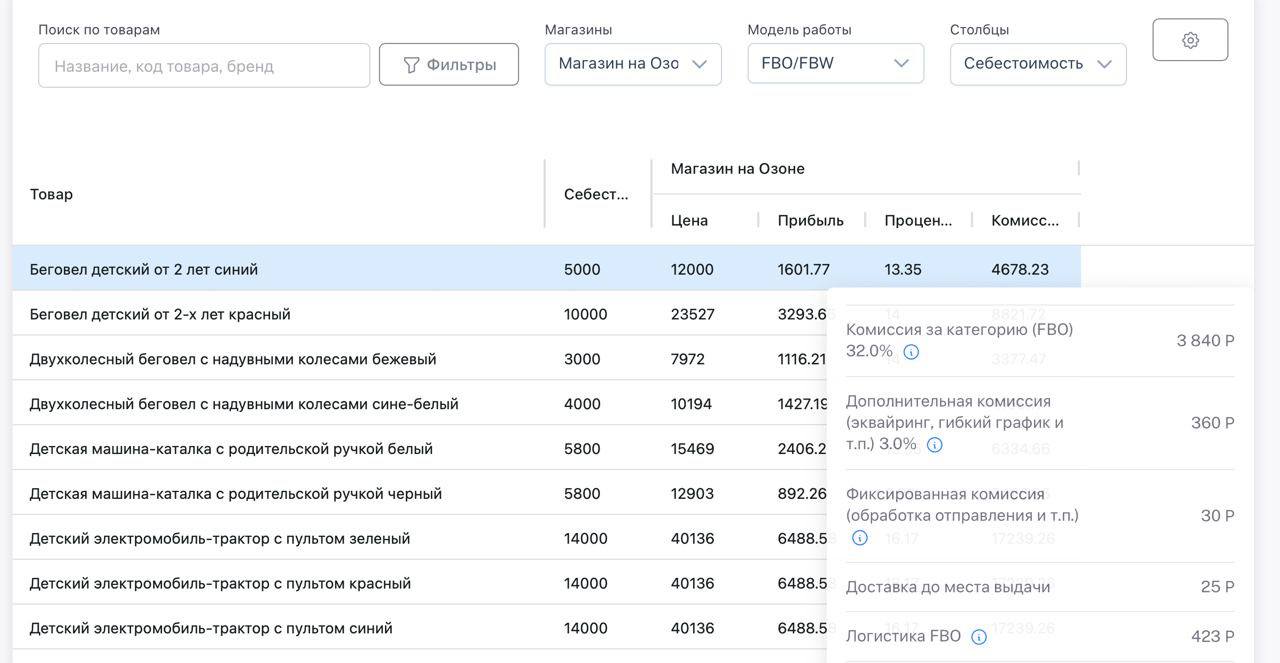This screenshot has height=663, width=1280.
Task: Click the Себест… column header
Action: point(596,194)
